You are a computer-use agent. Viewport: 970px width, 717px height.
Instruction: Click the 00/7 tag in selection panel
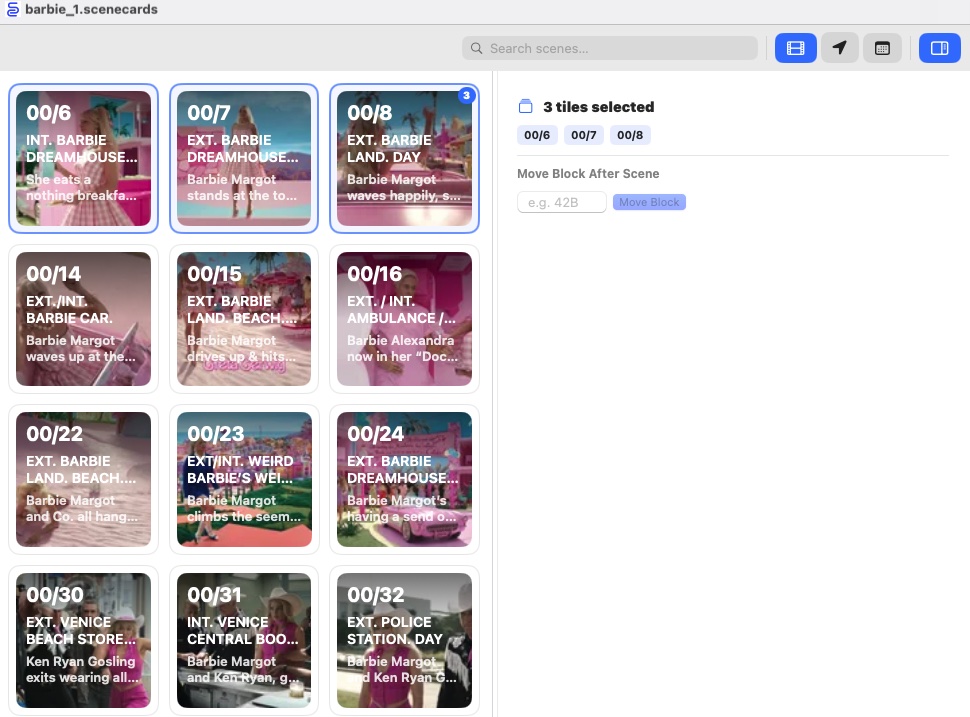click(583, 135)
